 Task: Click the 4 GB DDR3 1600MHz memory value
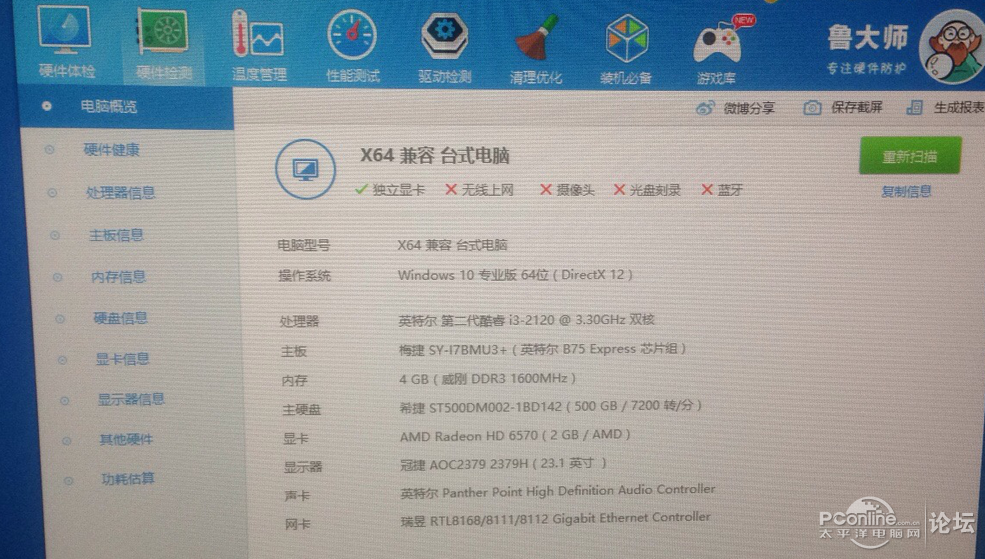tap(487, 379)
